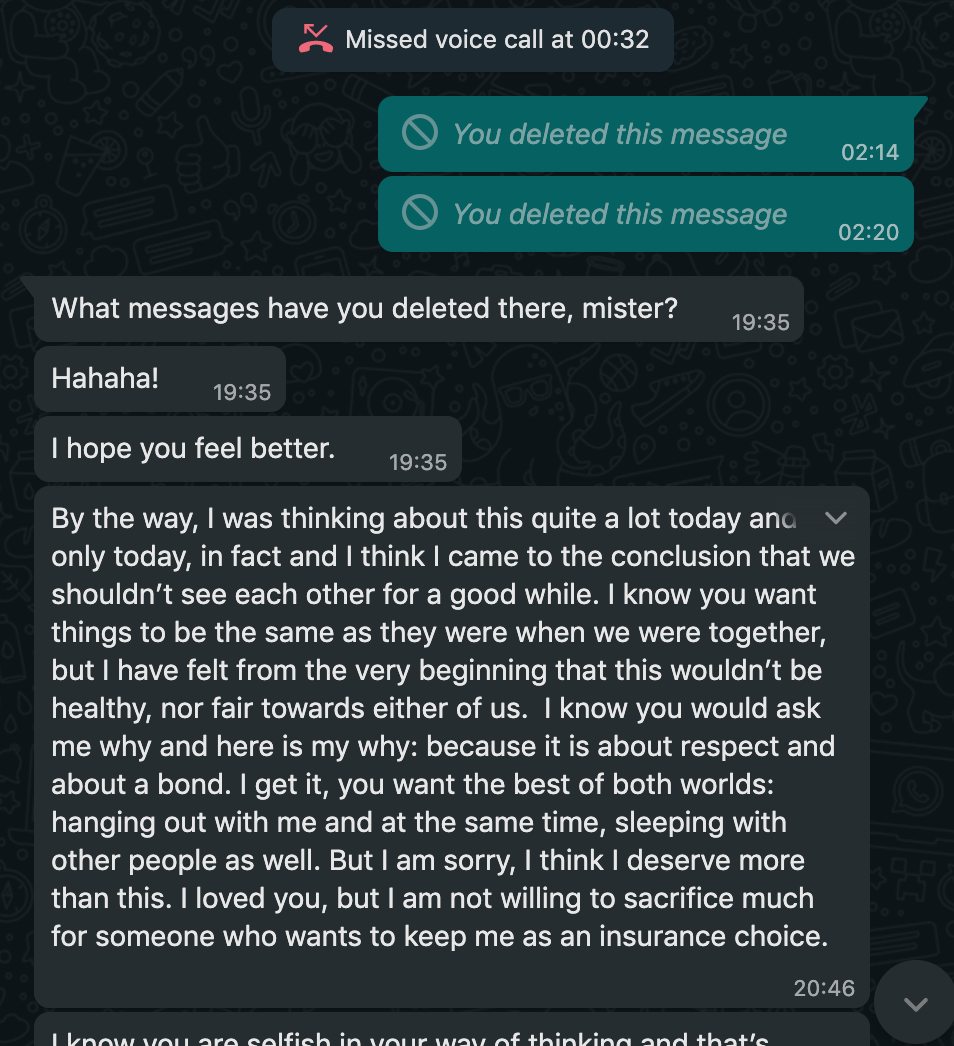Click the "You deleted this message" bubble at 02:20

[646, 214]
